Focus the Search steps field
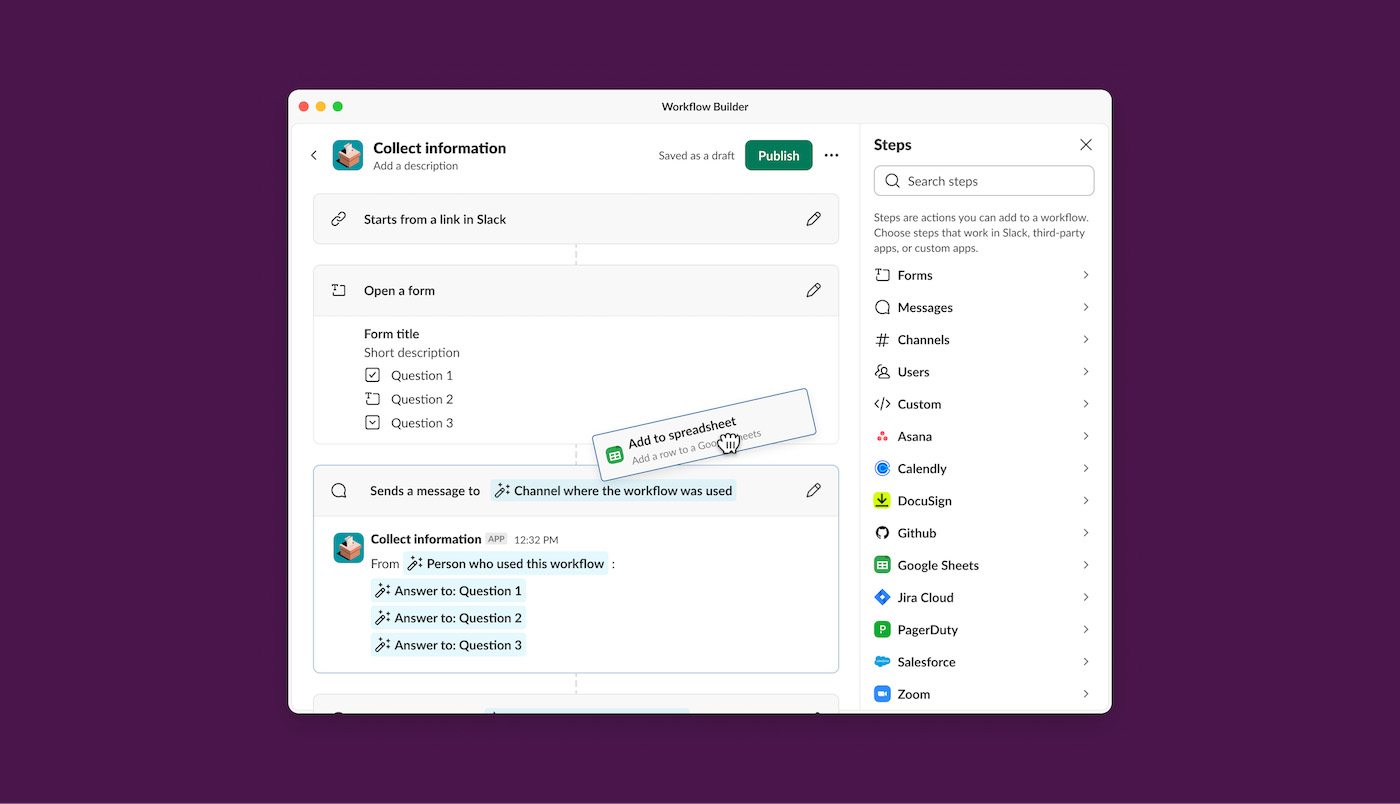Screen dimensions: 1400x804 [984, 181]
